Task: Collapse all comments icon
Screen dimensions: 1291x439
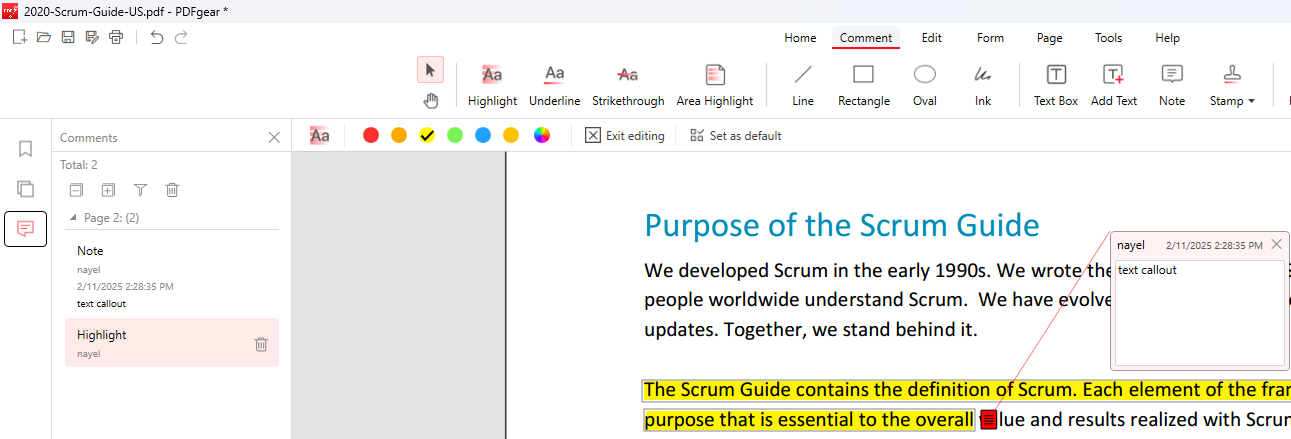Action: coord(76,190)
